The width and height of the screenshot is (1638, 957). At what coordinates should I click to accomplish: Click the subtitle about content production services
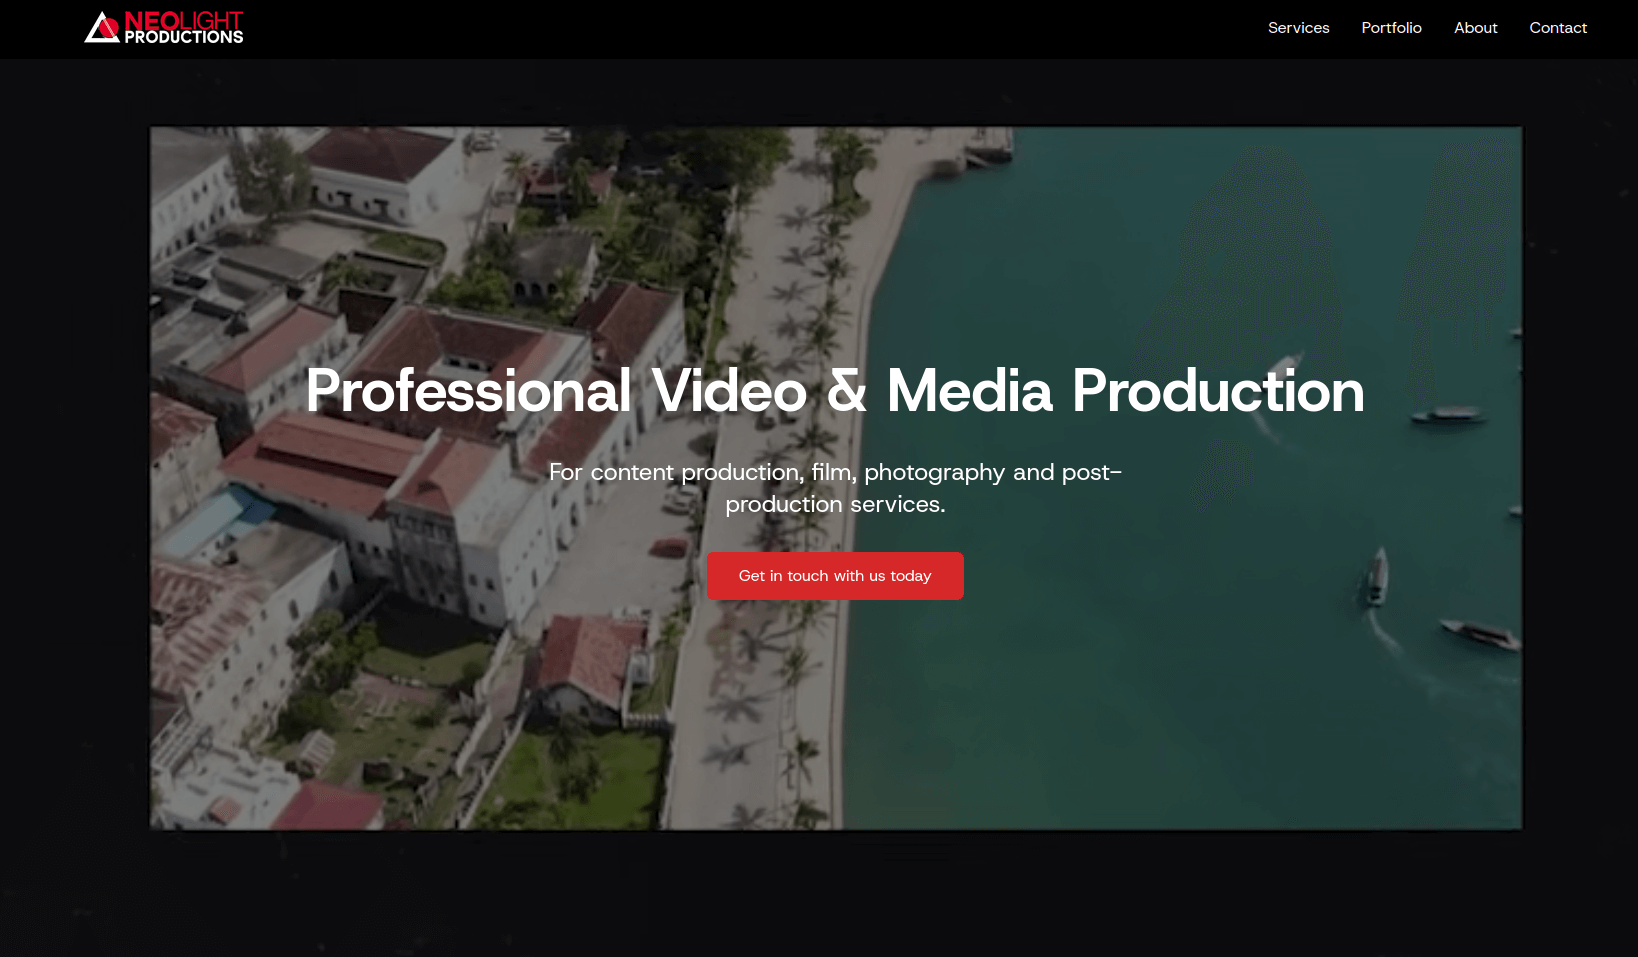click(x=835, y=488)
